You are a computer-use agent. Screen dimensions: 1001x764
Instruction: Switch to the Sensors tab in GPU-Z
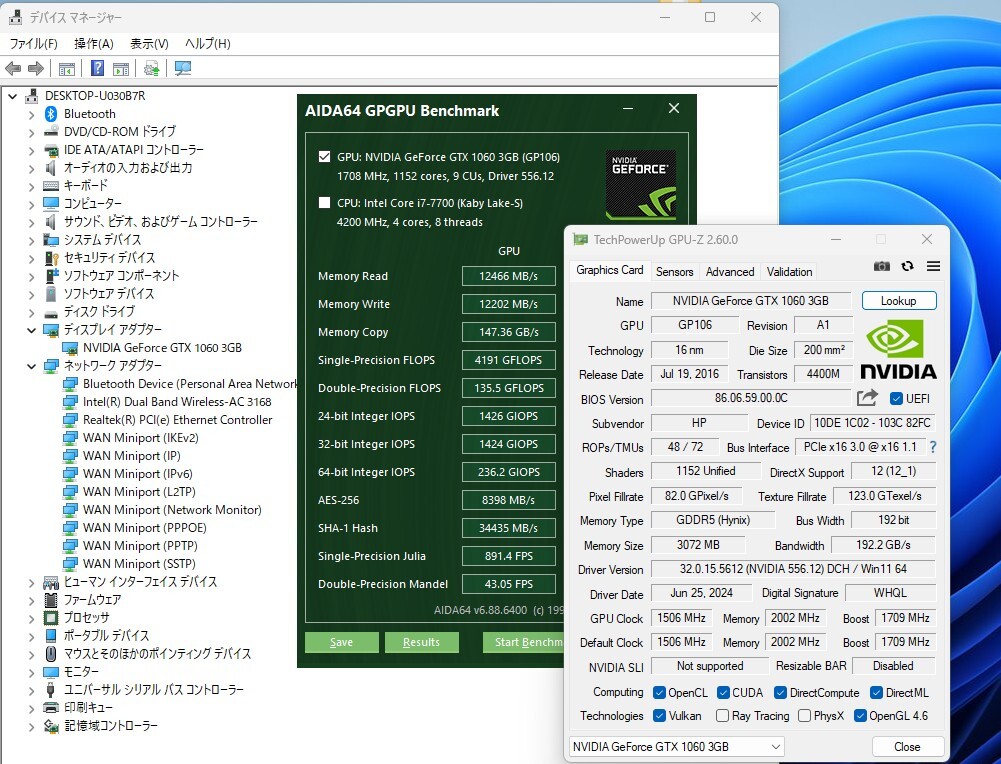(674, 271)
